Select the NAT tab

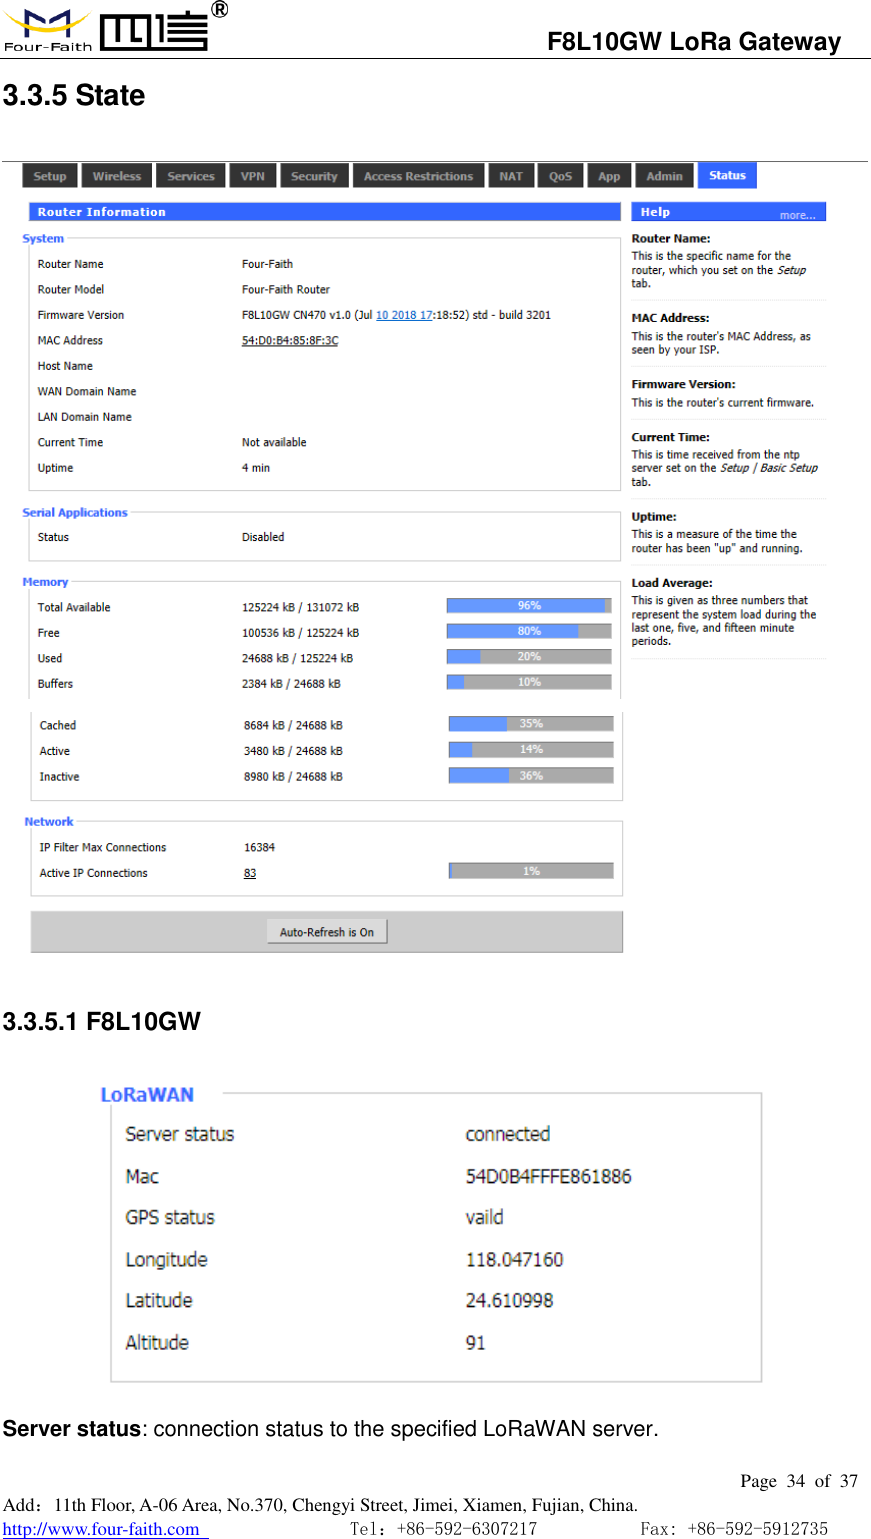510,175
